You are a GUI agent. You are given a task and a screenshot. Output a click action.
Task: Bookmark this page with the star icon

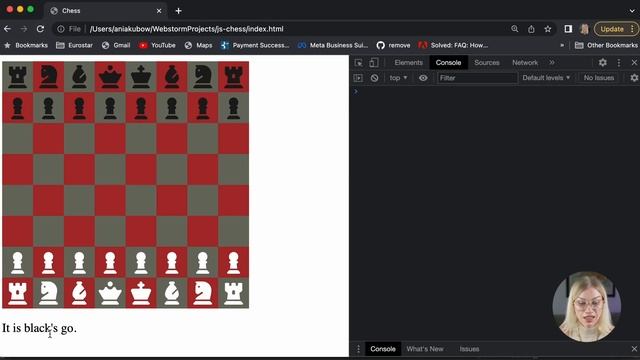[548, 29]
